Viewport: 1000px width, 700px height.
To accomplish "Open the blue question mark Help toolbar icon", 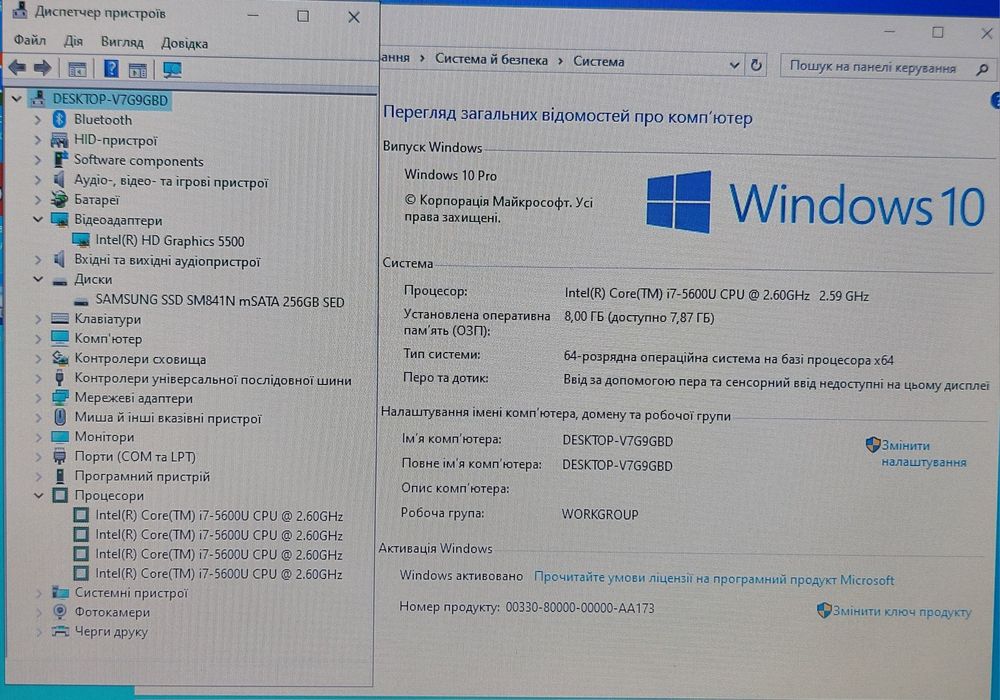I will pos(111,68).
